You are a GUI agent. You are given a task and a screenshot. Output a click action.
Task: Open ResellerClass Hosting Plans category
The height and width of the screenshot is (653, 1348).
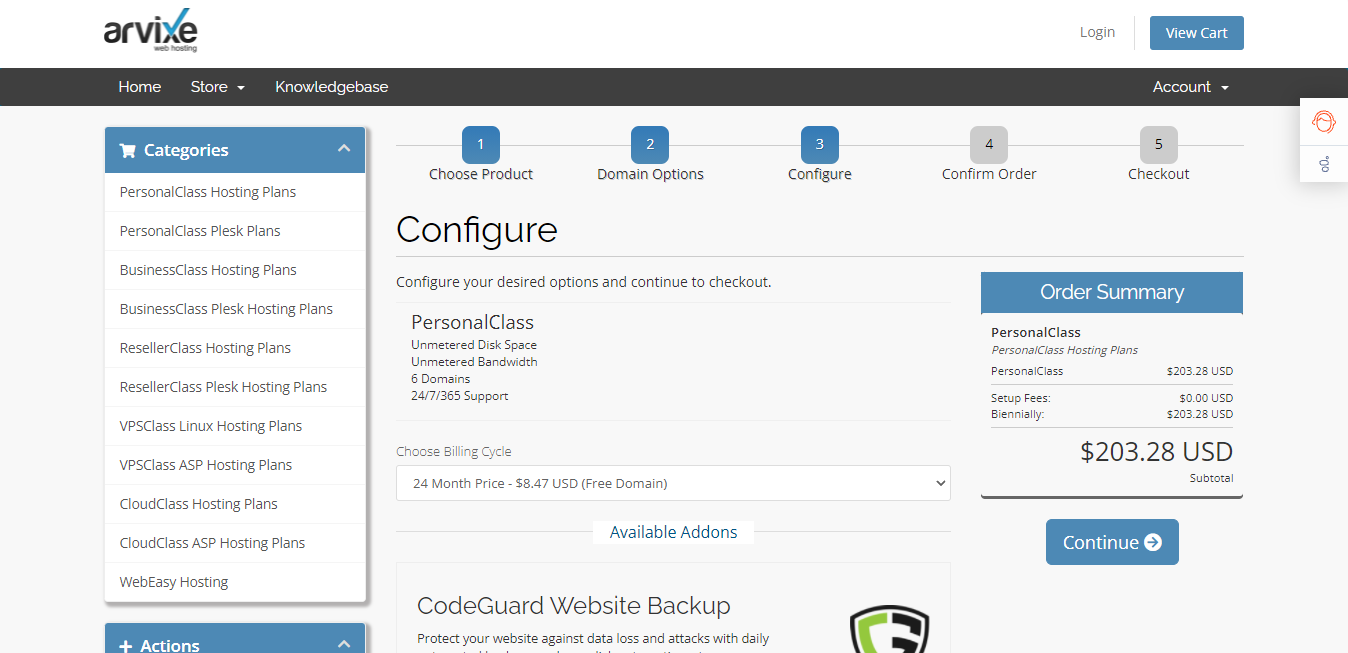point(235,348)
